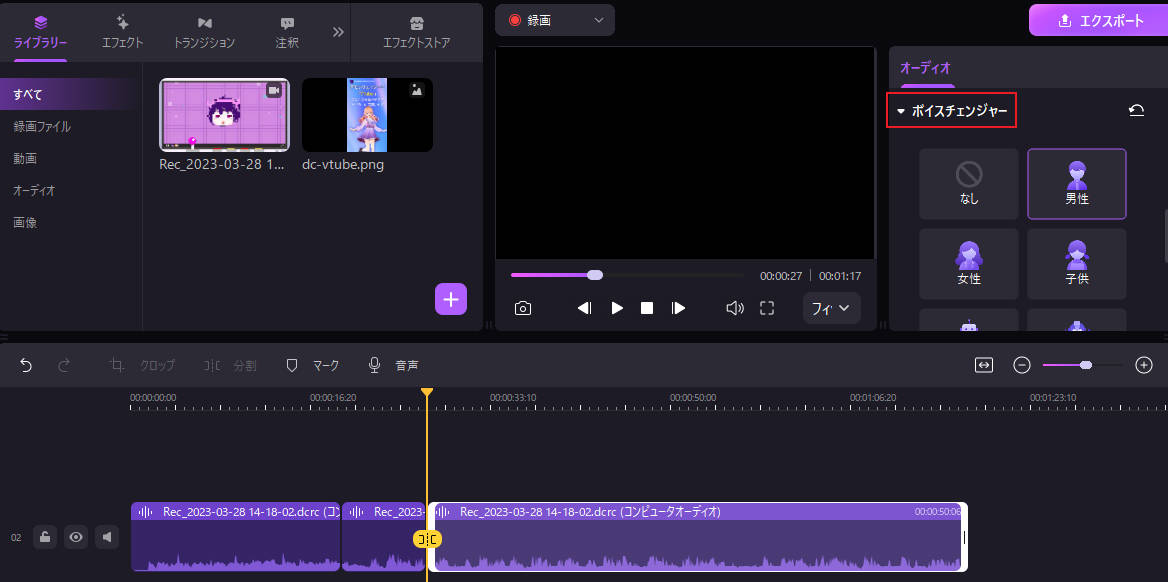1168x582 pixels.
Task: Stop the preview playback
Action: pos(647,309)
